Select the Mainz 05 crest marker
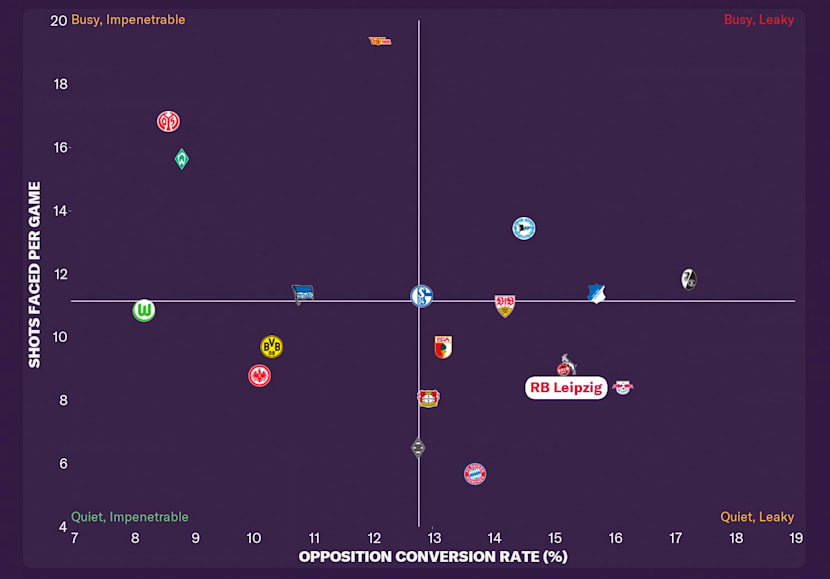The image size is (830, 579). click(168, 121)
